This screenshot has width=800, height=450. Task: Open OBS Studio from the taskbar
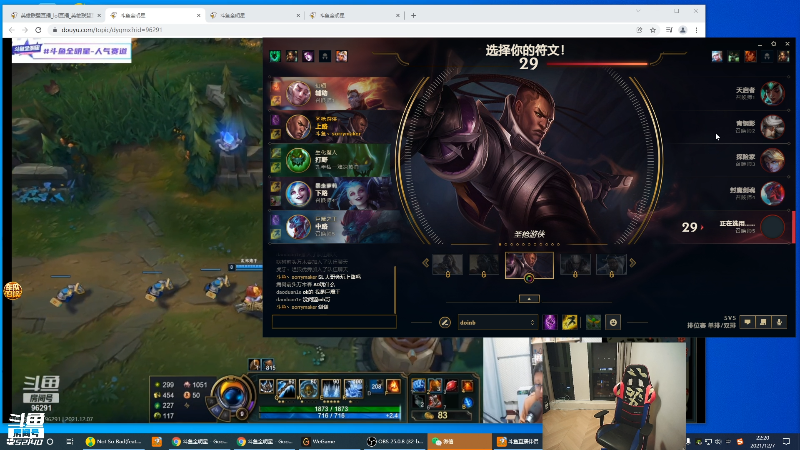pyautogui.click(x=395, y=441)
